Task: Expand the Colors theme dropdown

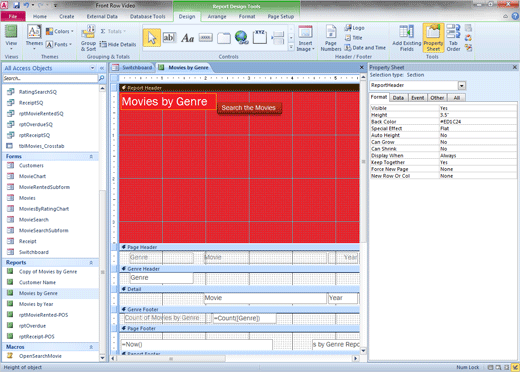Action: 60,31
